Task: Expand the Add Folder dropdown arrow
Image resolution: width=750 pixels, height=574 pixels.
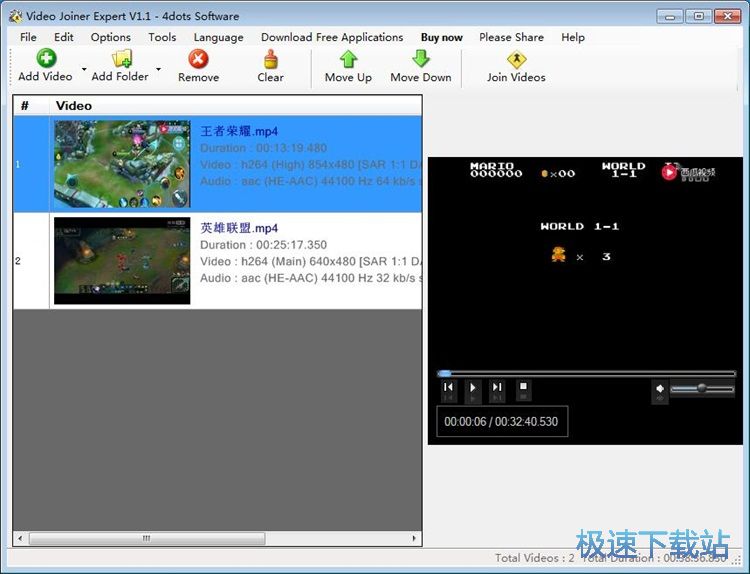Action: 158,69
